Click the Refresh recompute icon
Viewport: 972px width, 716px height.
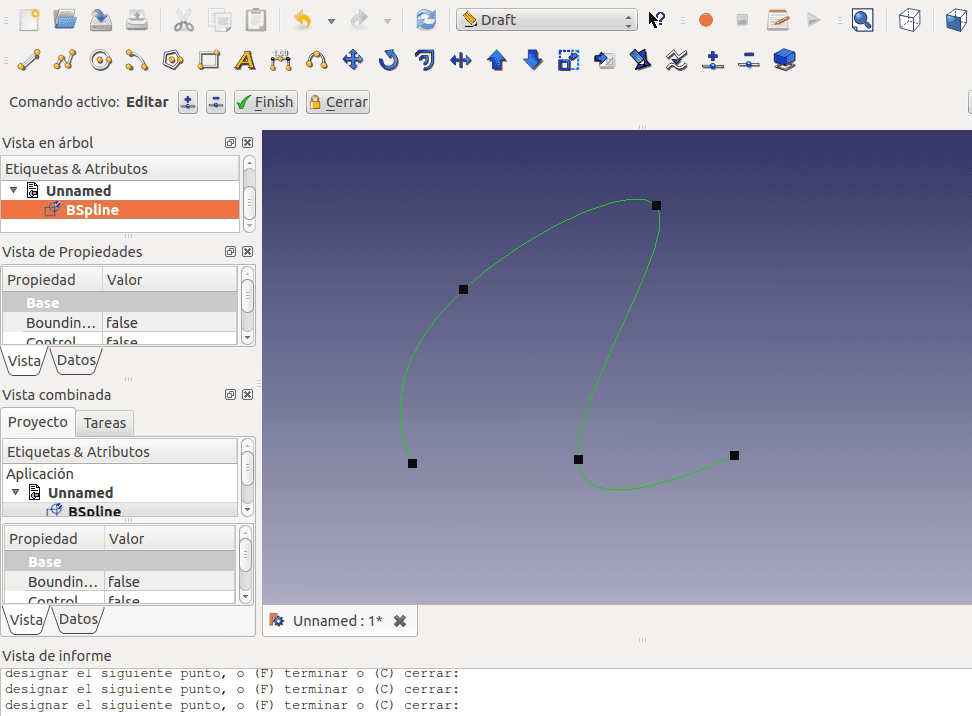coord(426,20)
